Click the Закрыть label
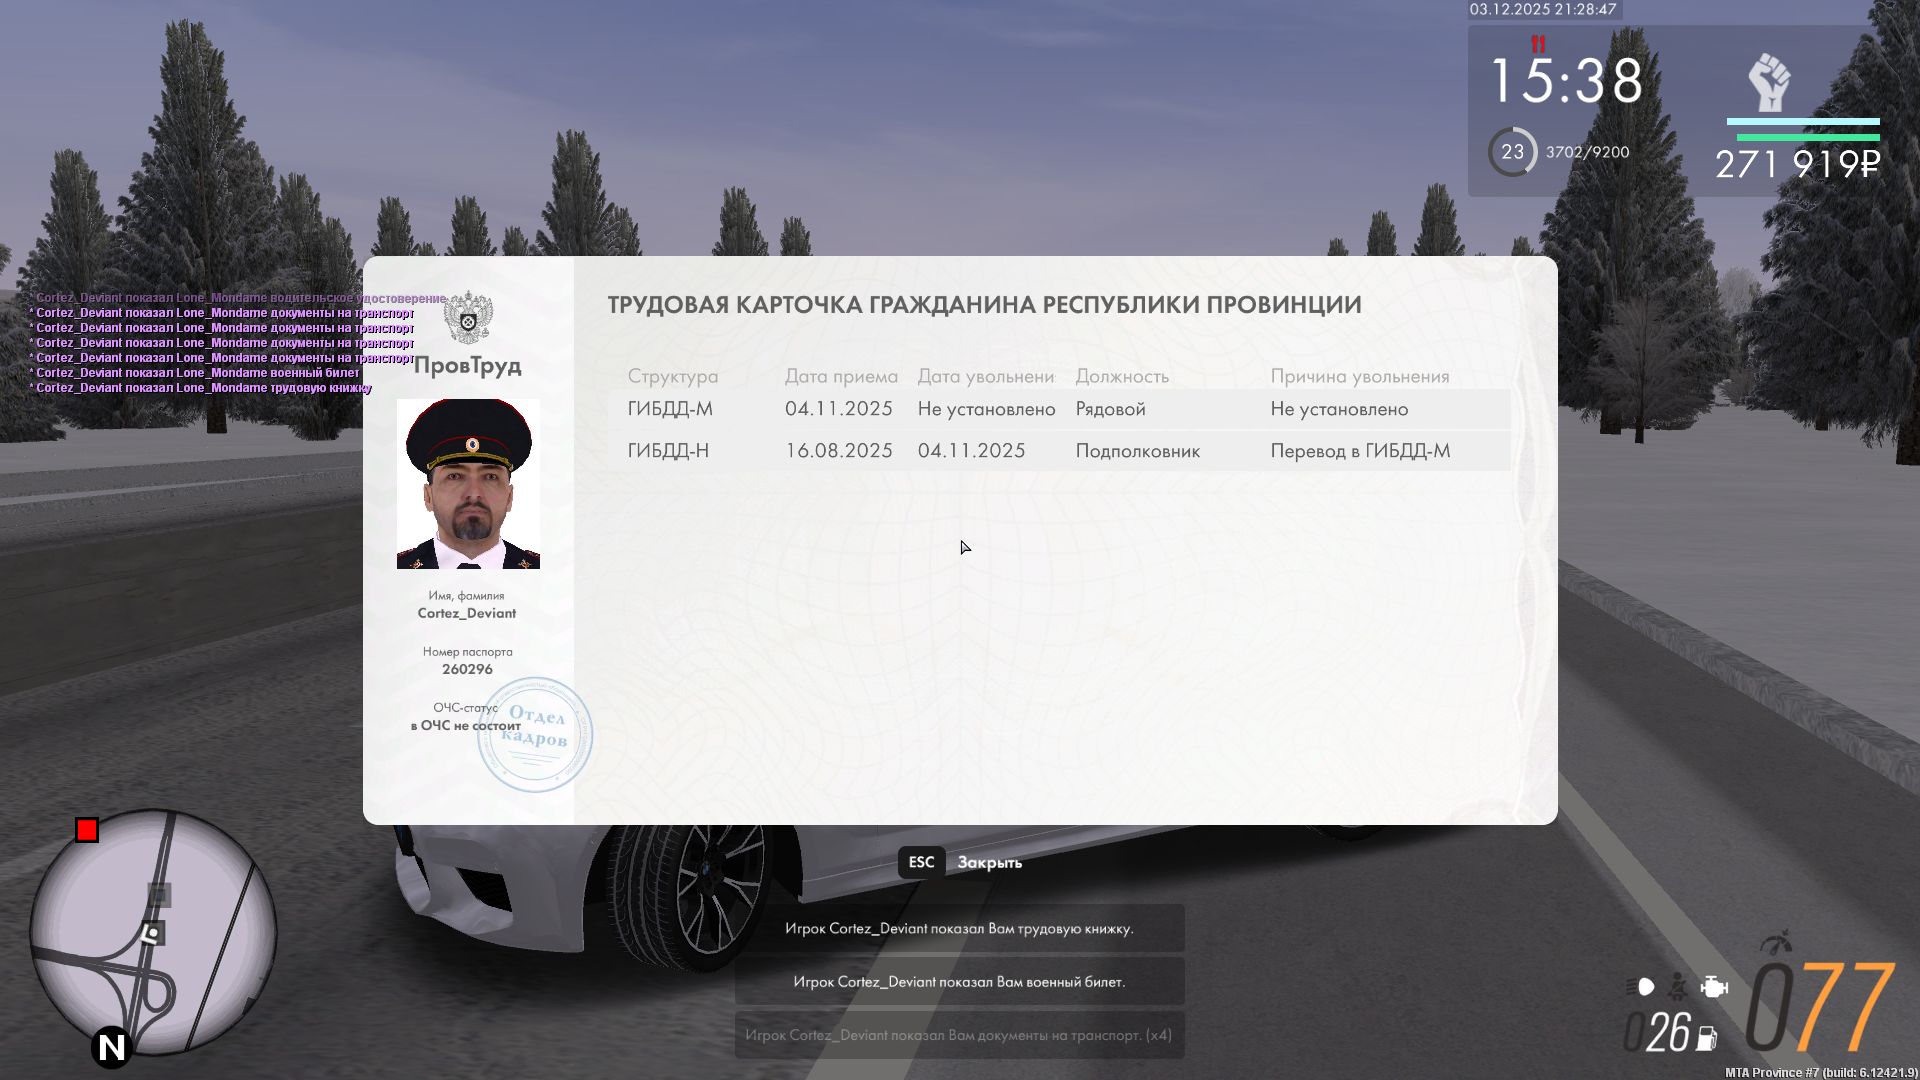 pyautogui.click(x=989, y=862)
